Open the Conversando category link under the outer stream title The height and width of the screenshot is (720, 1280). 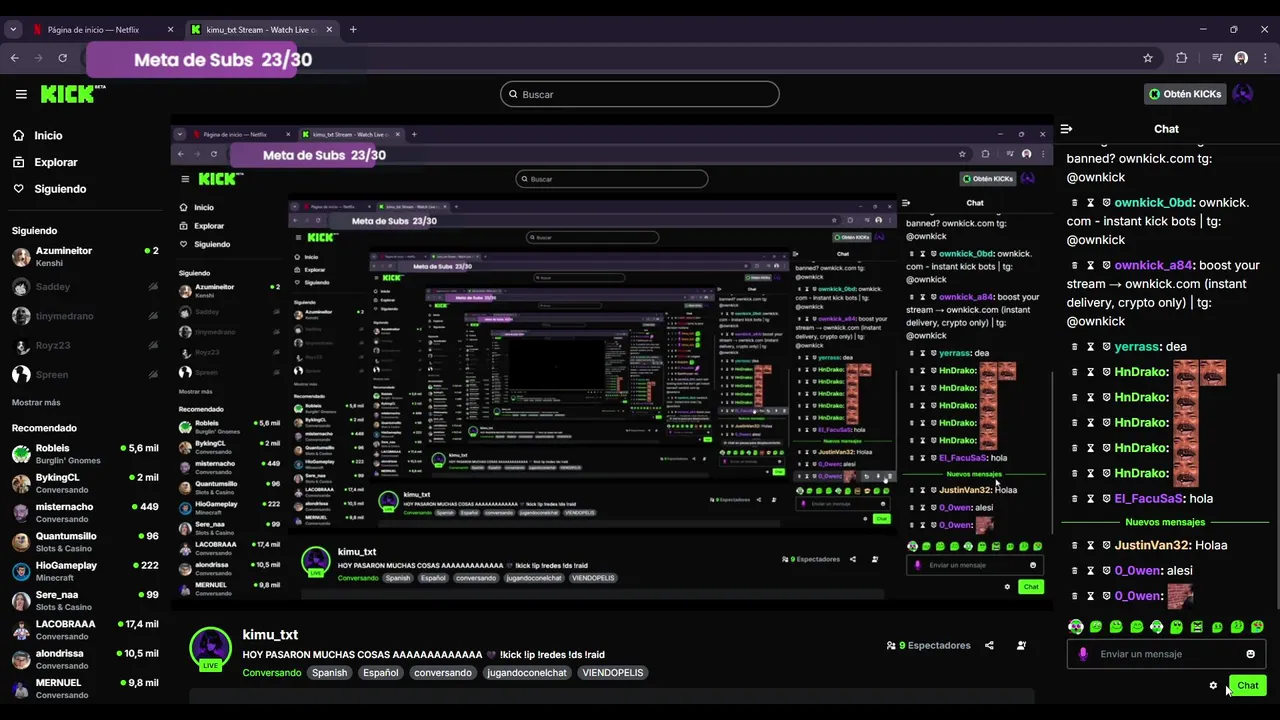coord(272,673)
